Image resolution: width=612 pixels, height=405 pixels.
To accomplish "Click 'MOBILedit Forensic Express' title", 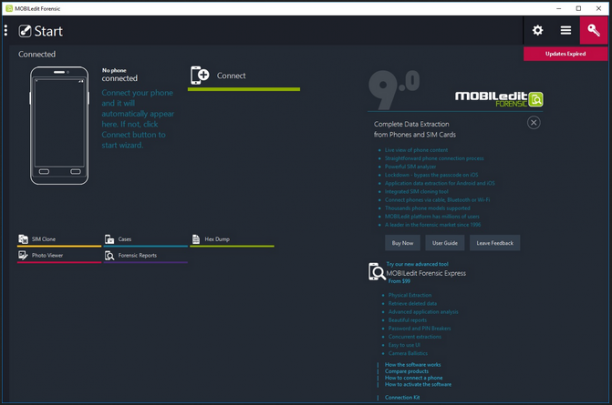I will (x=426, y=273).
